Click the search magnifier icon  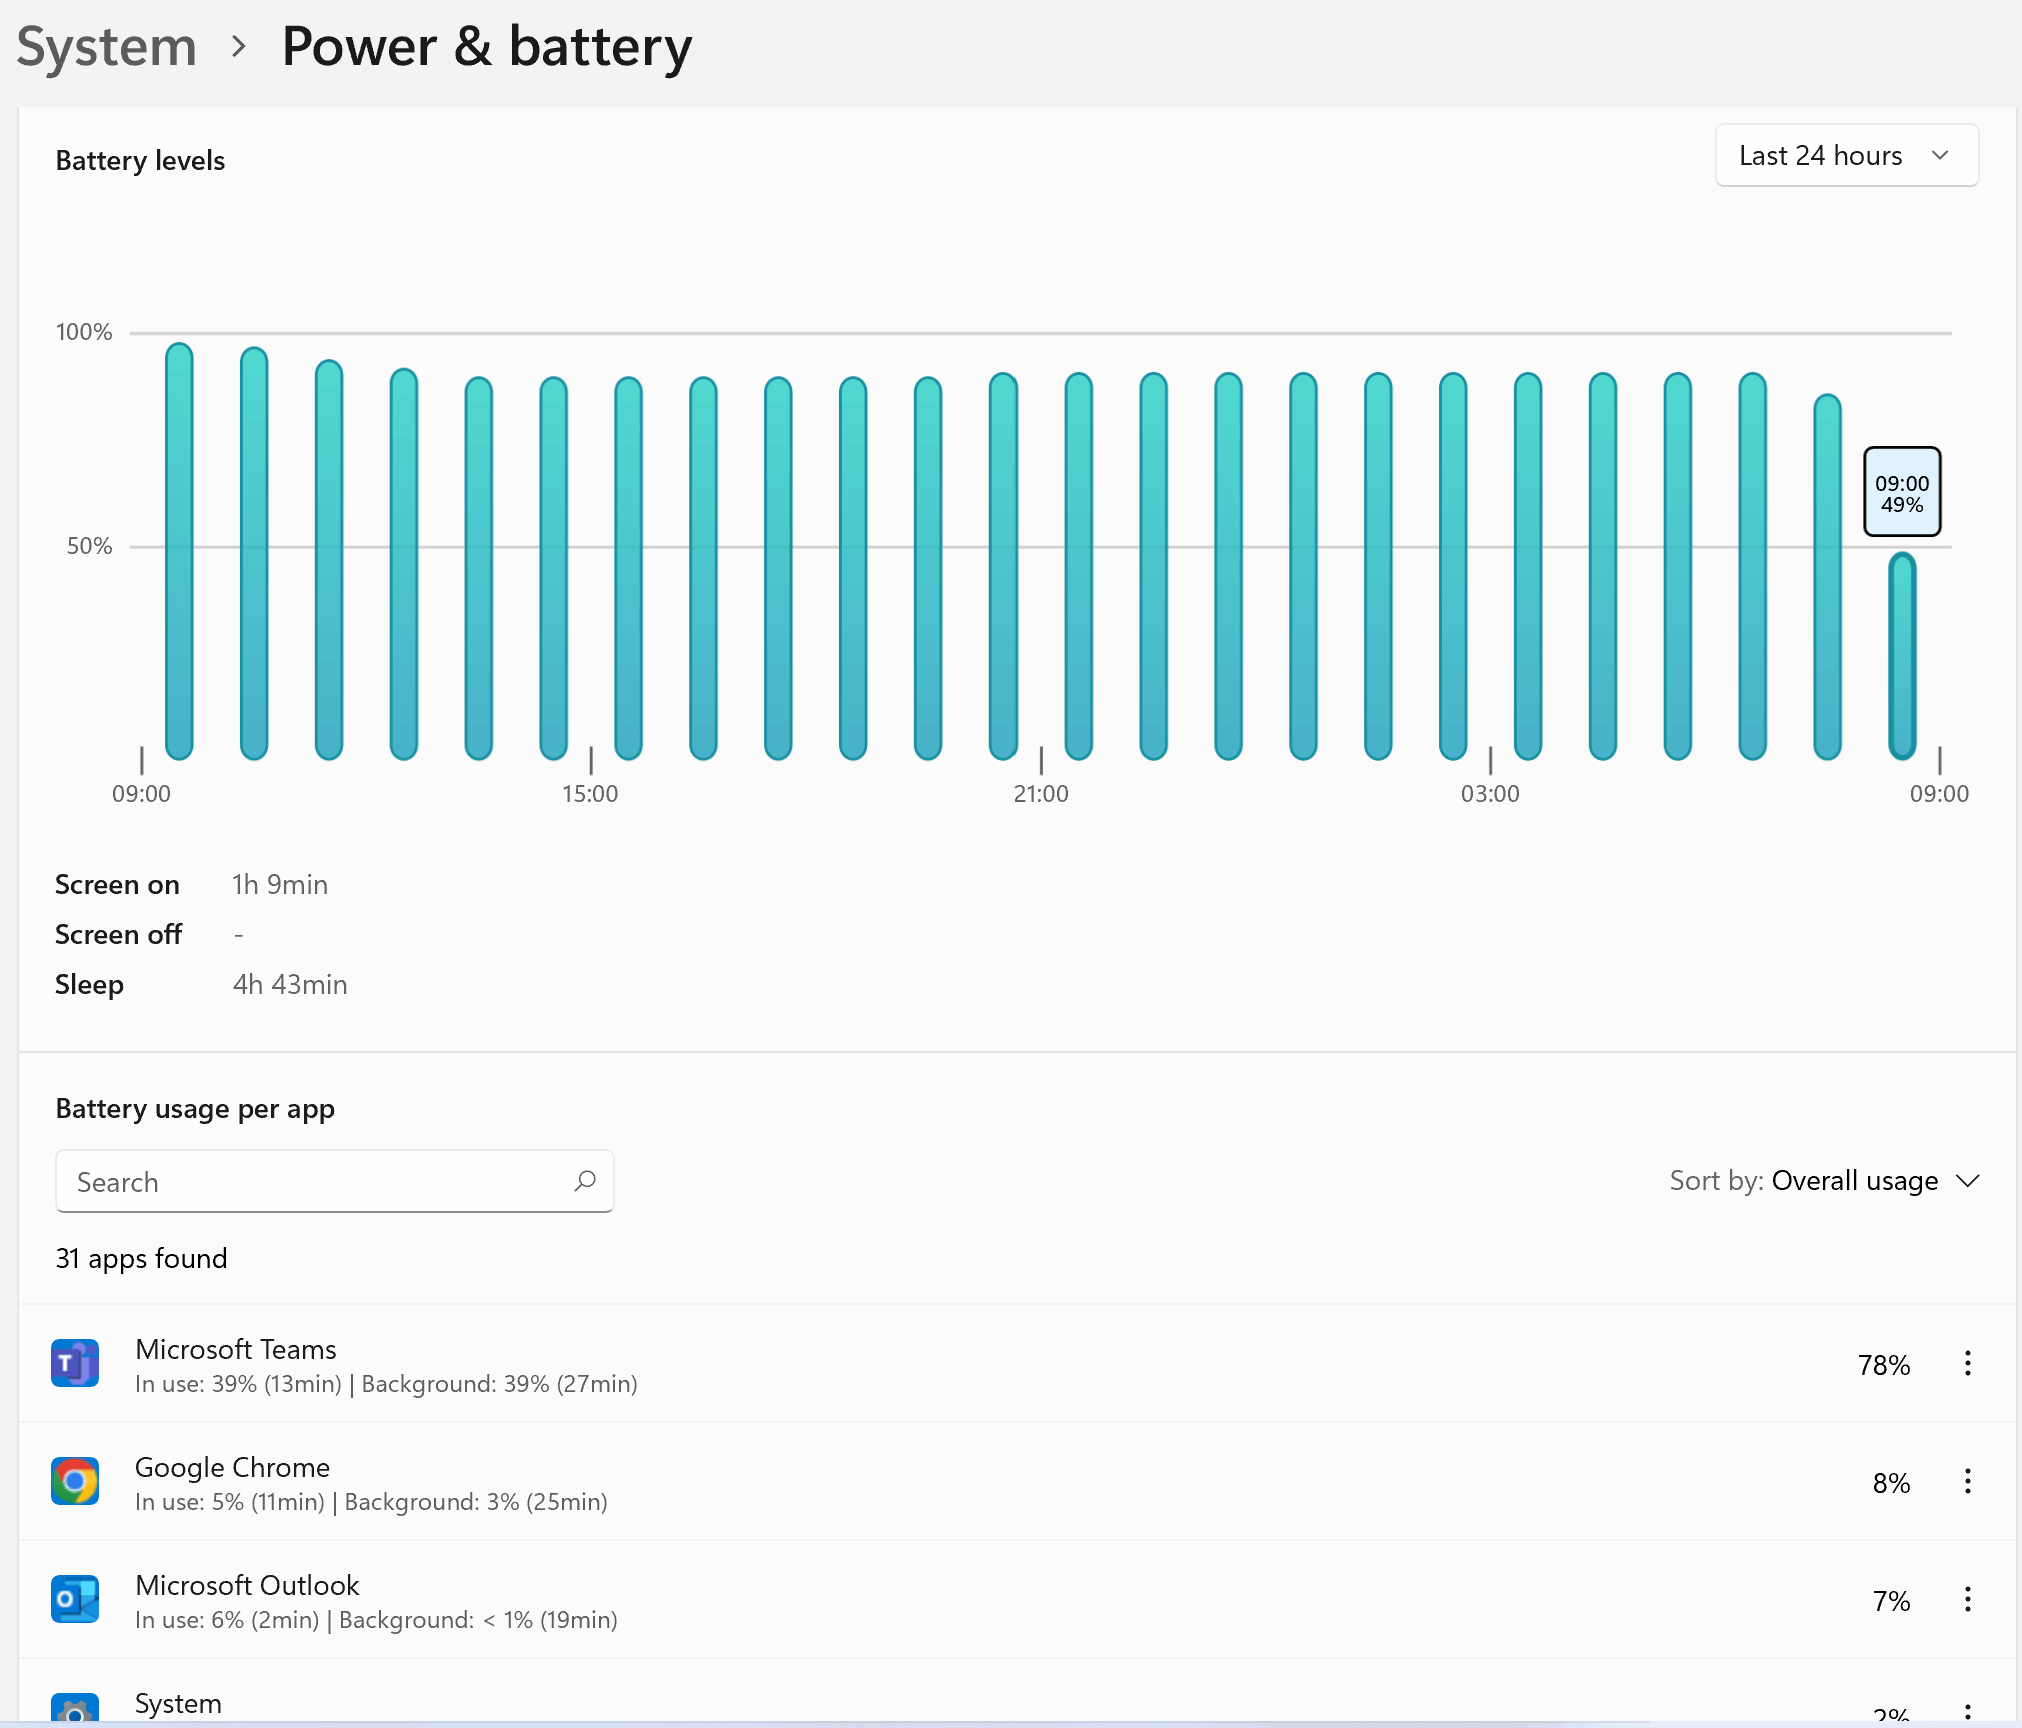(x=585, y=1181)
